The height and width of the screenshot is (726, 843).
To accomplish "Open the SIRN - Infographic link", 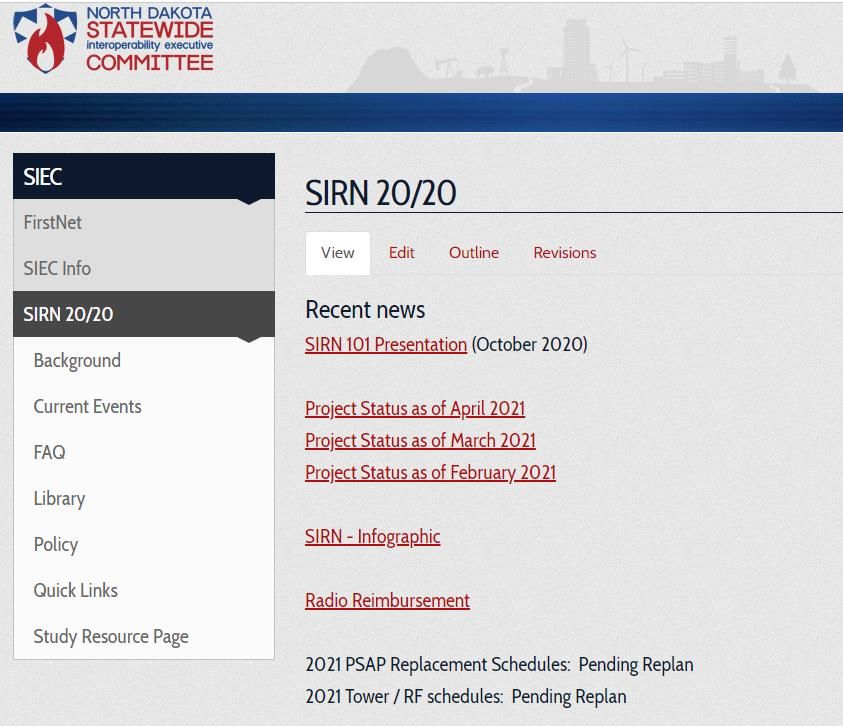I will [372, 537].
